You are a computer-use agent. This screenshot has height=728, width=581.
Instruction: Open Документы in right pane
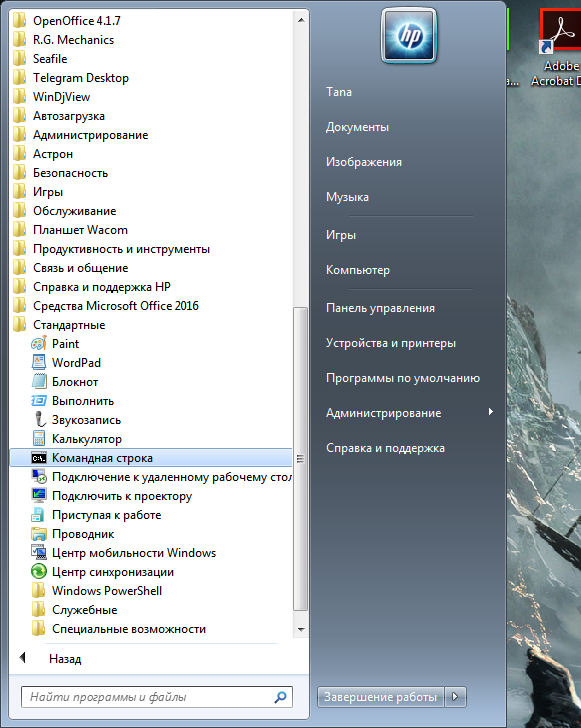pyautogui.click(x=357, y=127)
